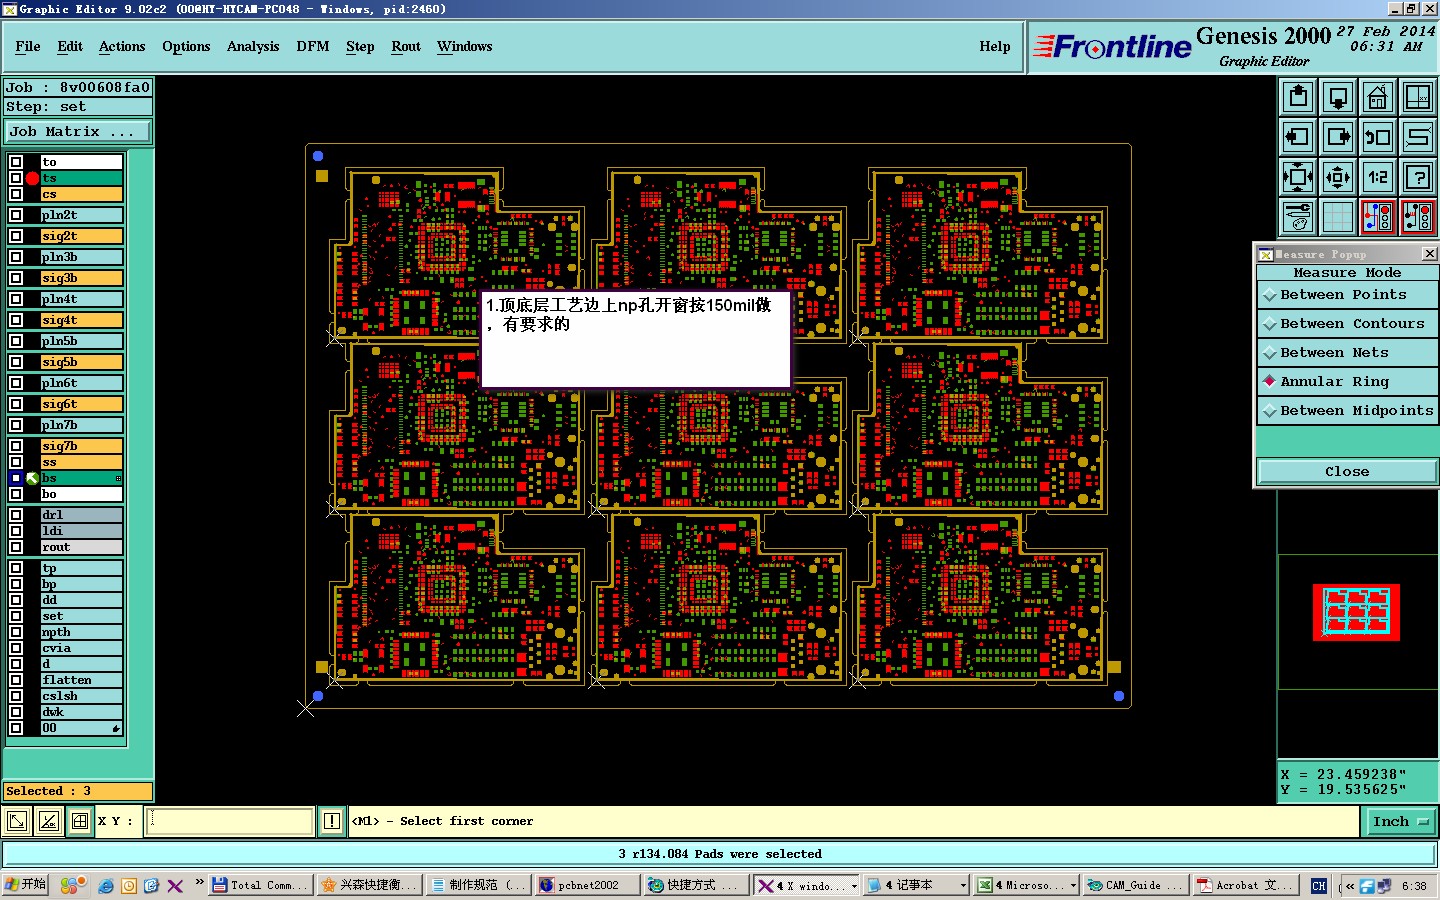The height and width of the screenshot is (900, 1440).
Task: Expand quick launch overflow chevron
Action: tap(199, 883)
